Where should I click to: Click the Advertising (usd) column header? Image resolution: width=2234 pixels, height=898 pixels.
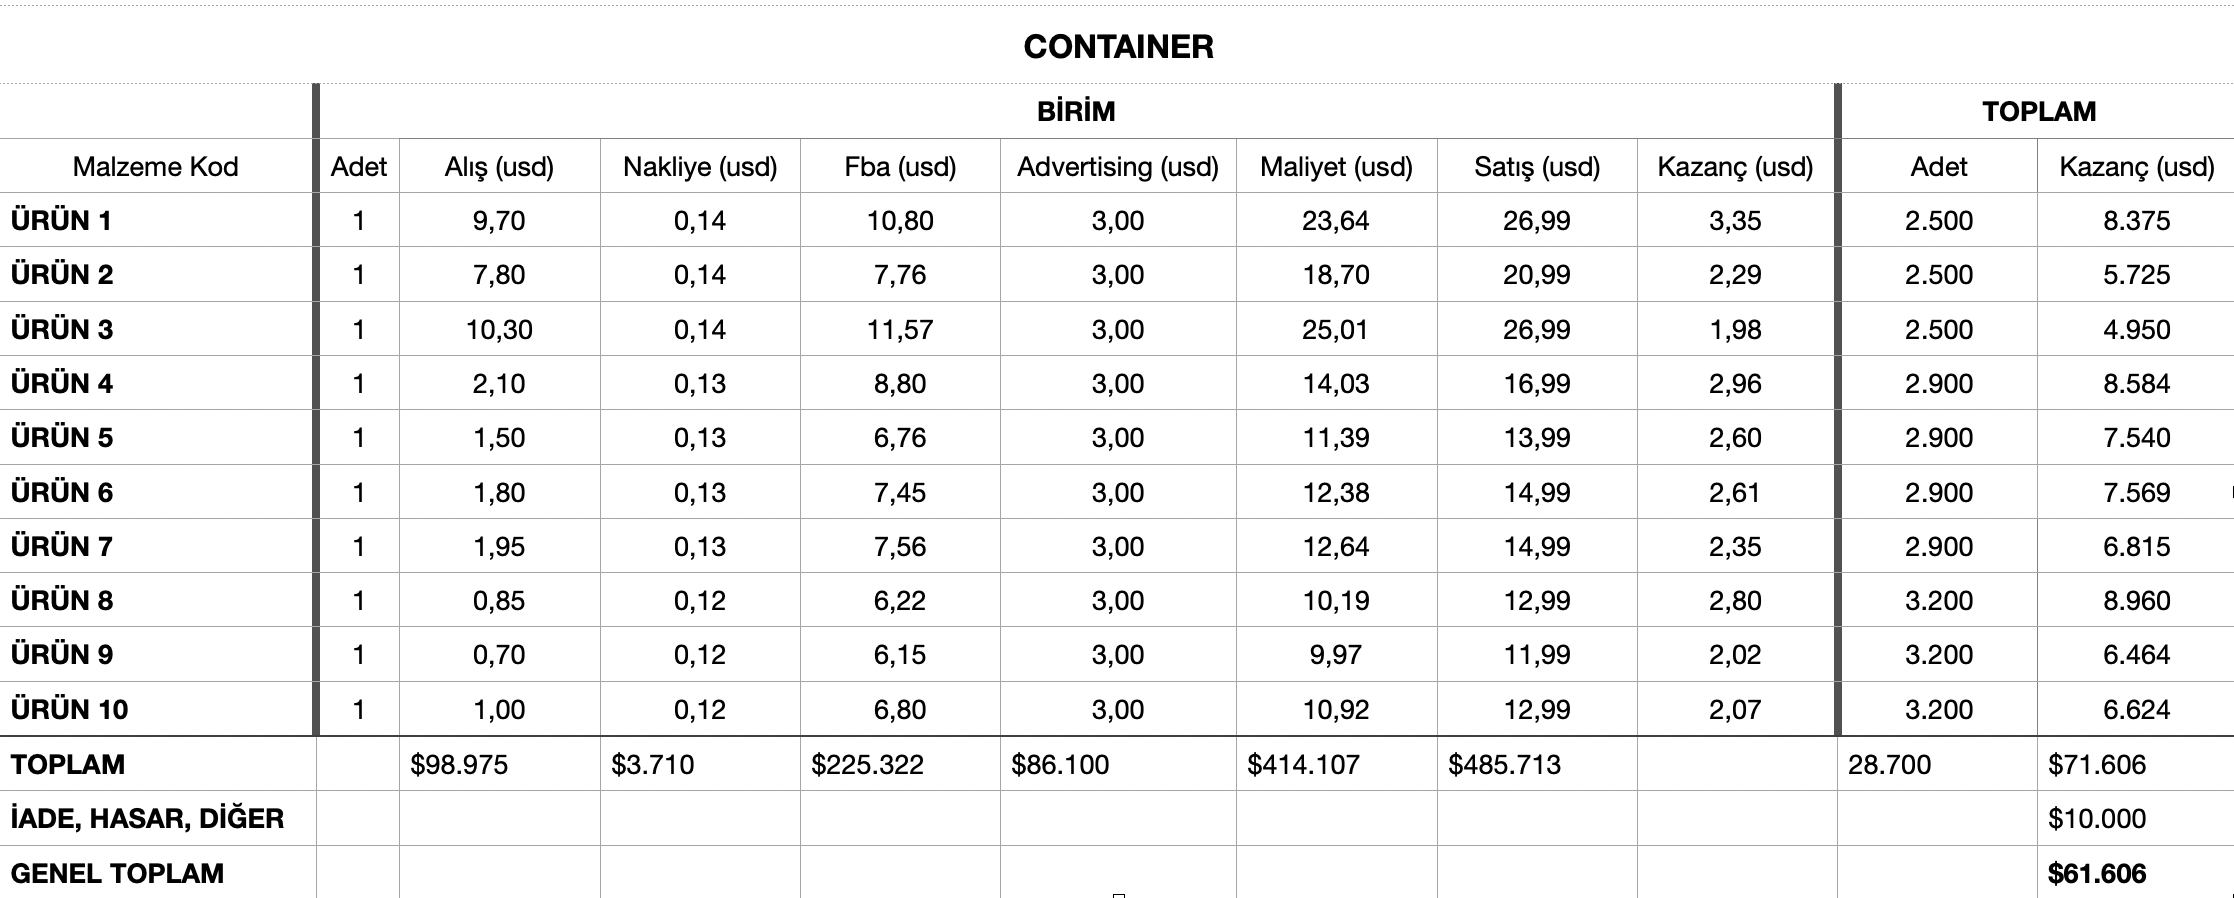click(1117, 166)
